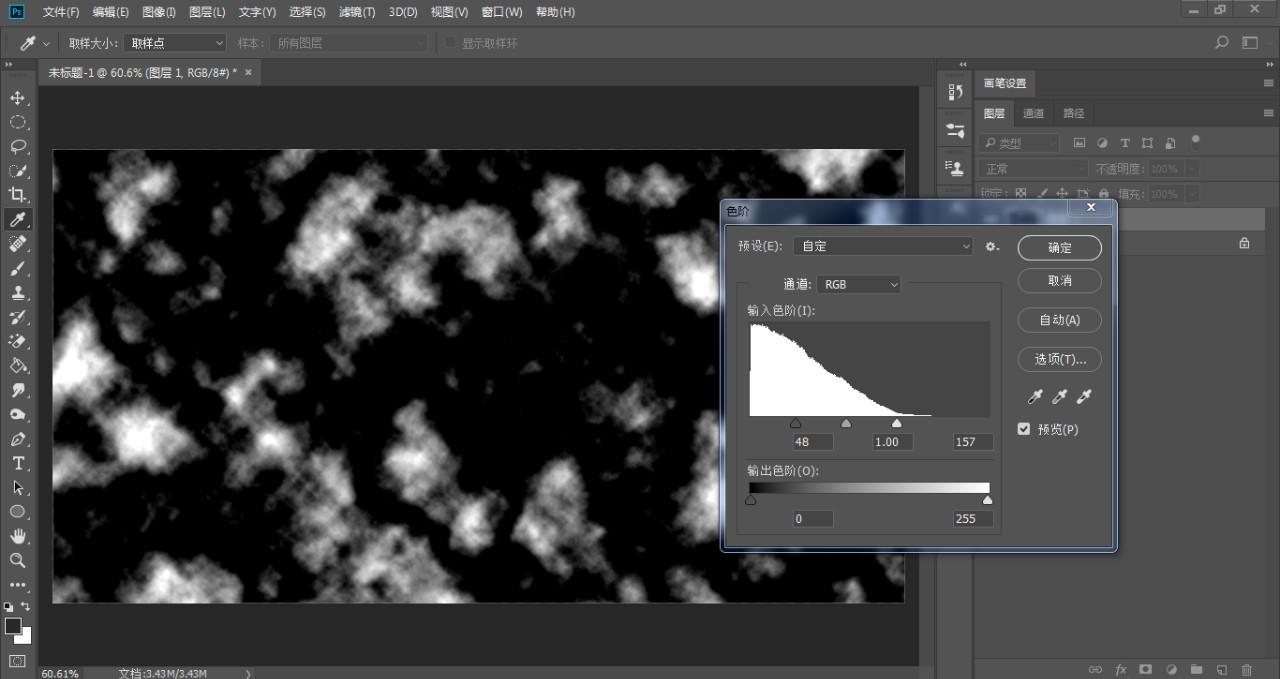This screenshot has width=1280, height=679.
Task: Select the Path Selection tool
Action: [18, 487]
